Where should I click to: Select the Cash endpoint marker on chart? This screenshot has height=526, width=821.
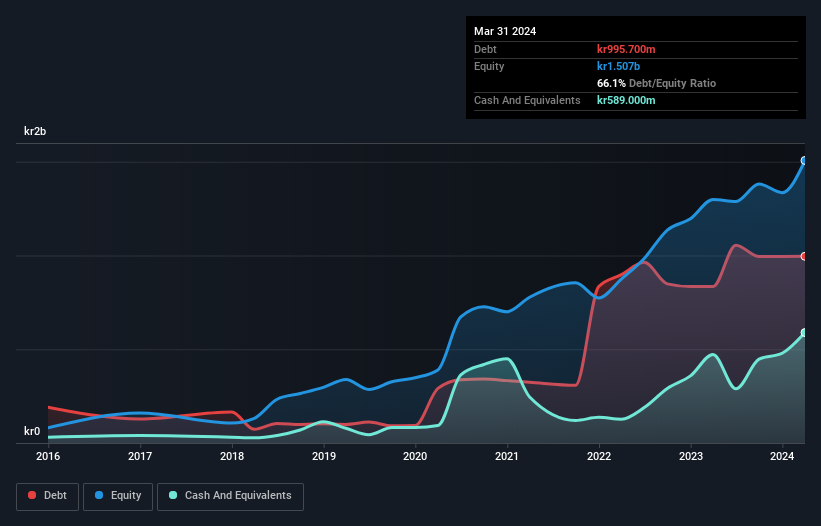tap(804, 333)
